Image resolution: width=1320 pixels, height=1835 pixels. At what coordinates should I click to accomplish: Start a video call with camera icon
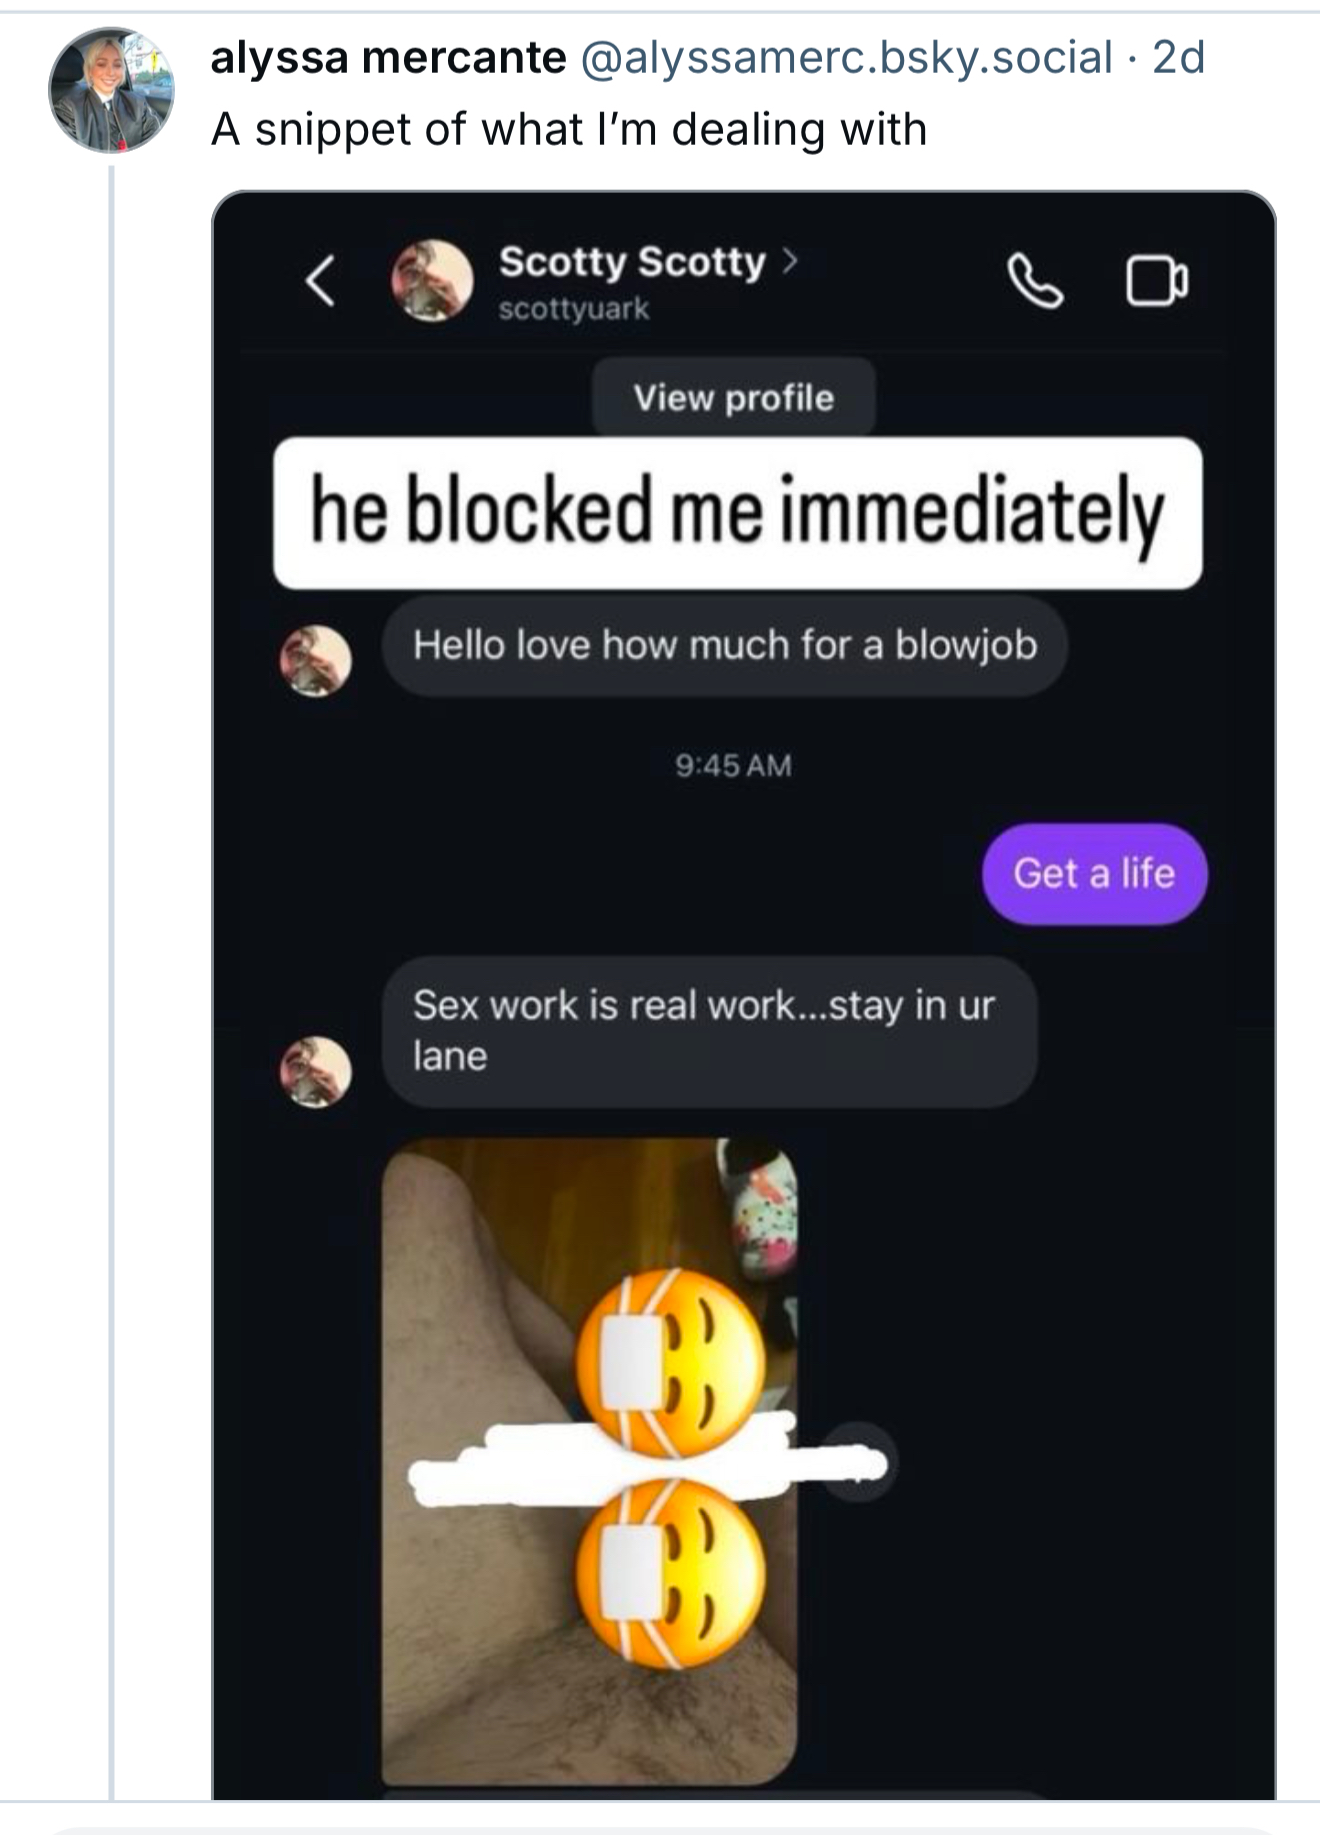coord(1157,281)
